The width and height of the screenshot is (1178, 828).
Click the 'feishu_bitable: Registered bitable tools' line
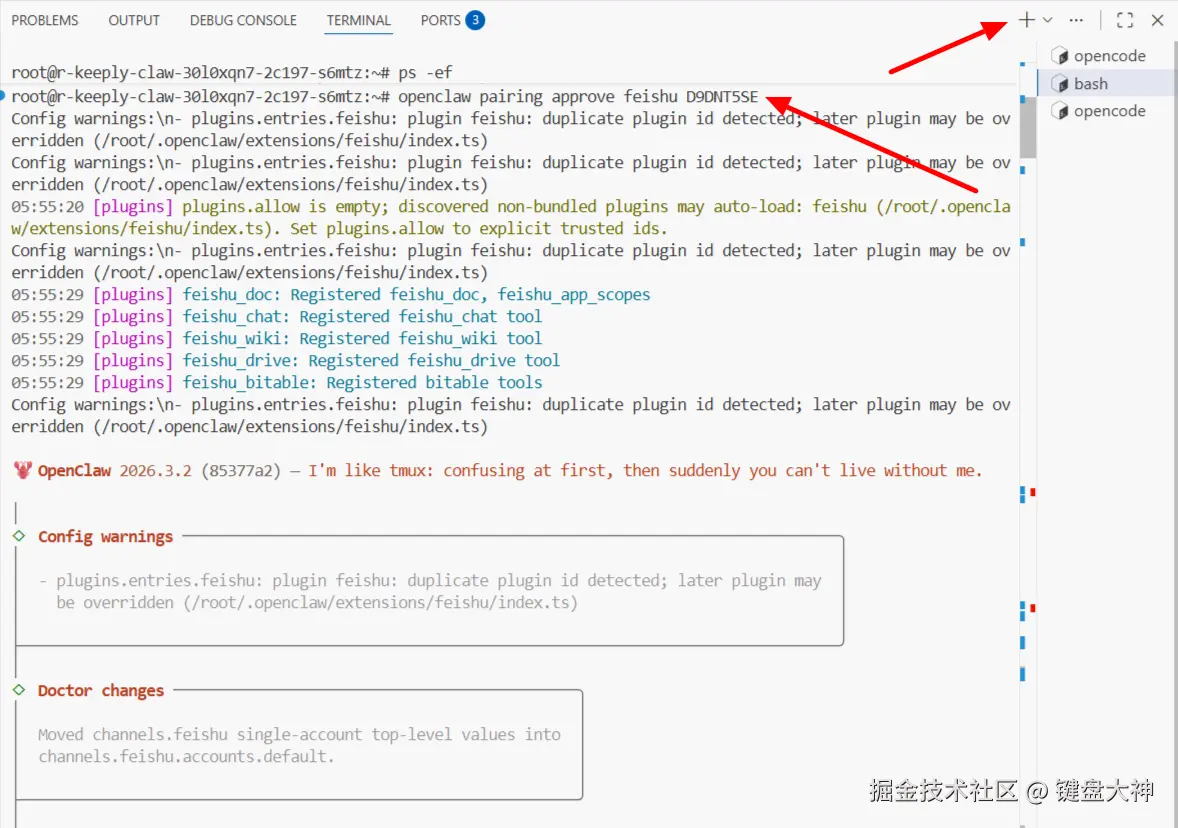point(362,382)
